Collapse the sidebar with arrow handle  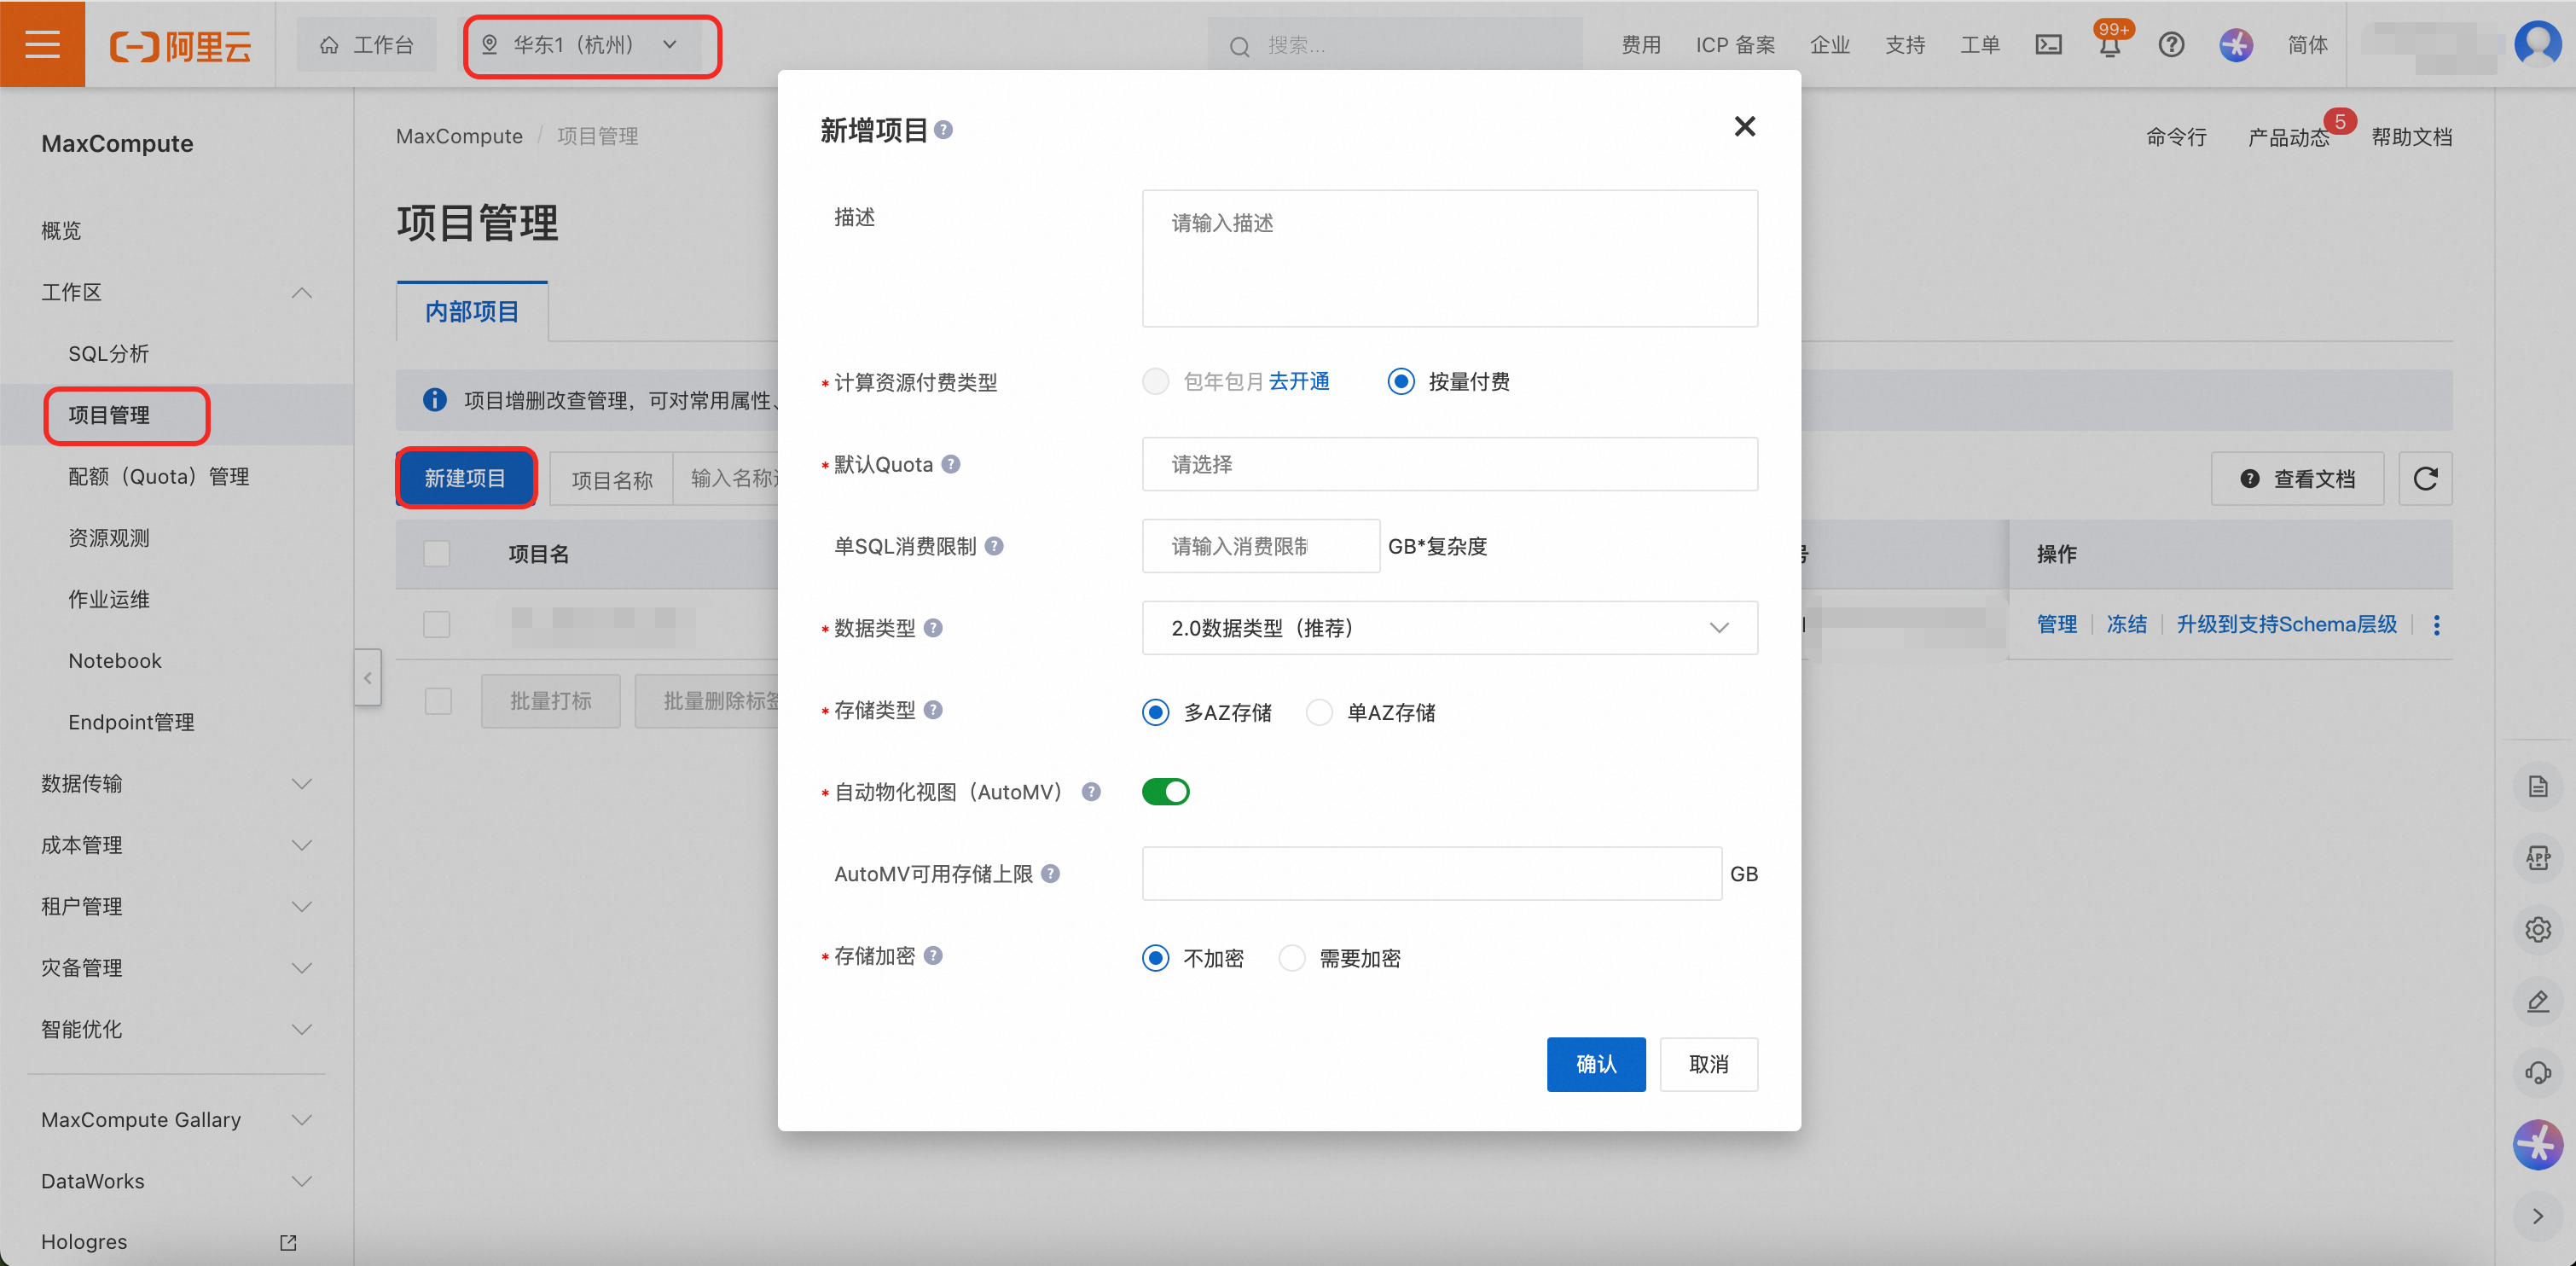[x=368, y=678]
